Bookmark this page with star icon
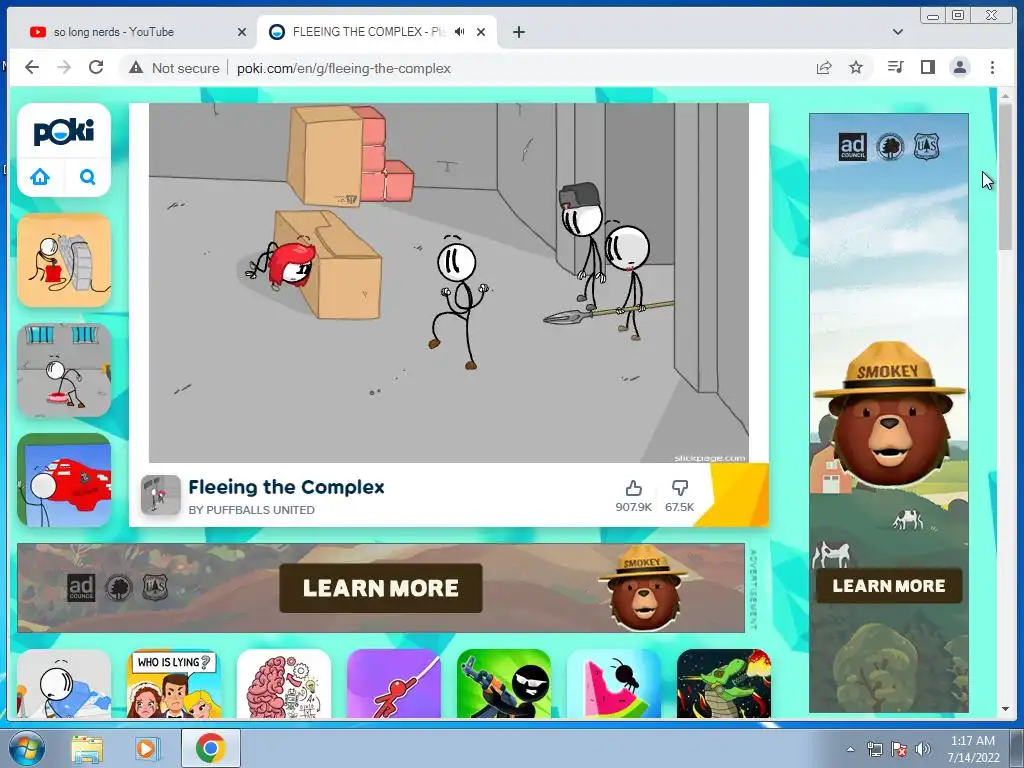The height and width of the screenshot is (768, 1024). pyautogui.click(x=856, y=67)
